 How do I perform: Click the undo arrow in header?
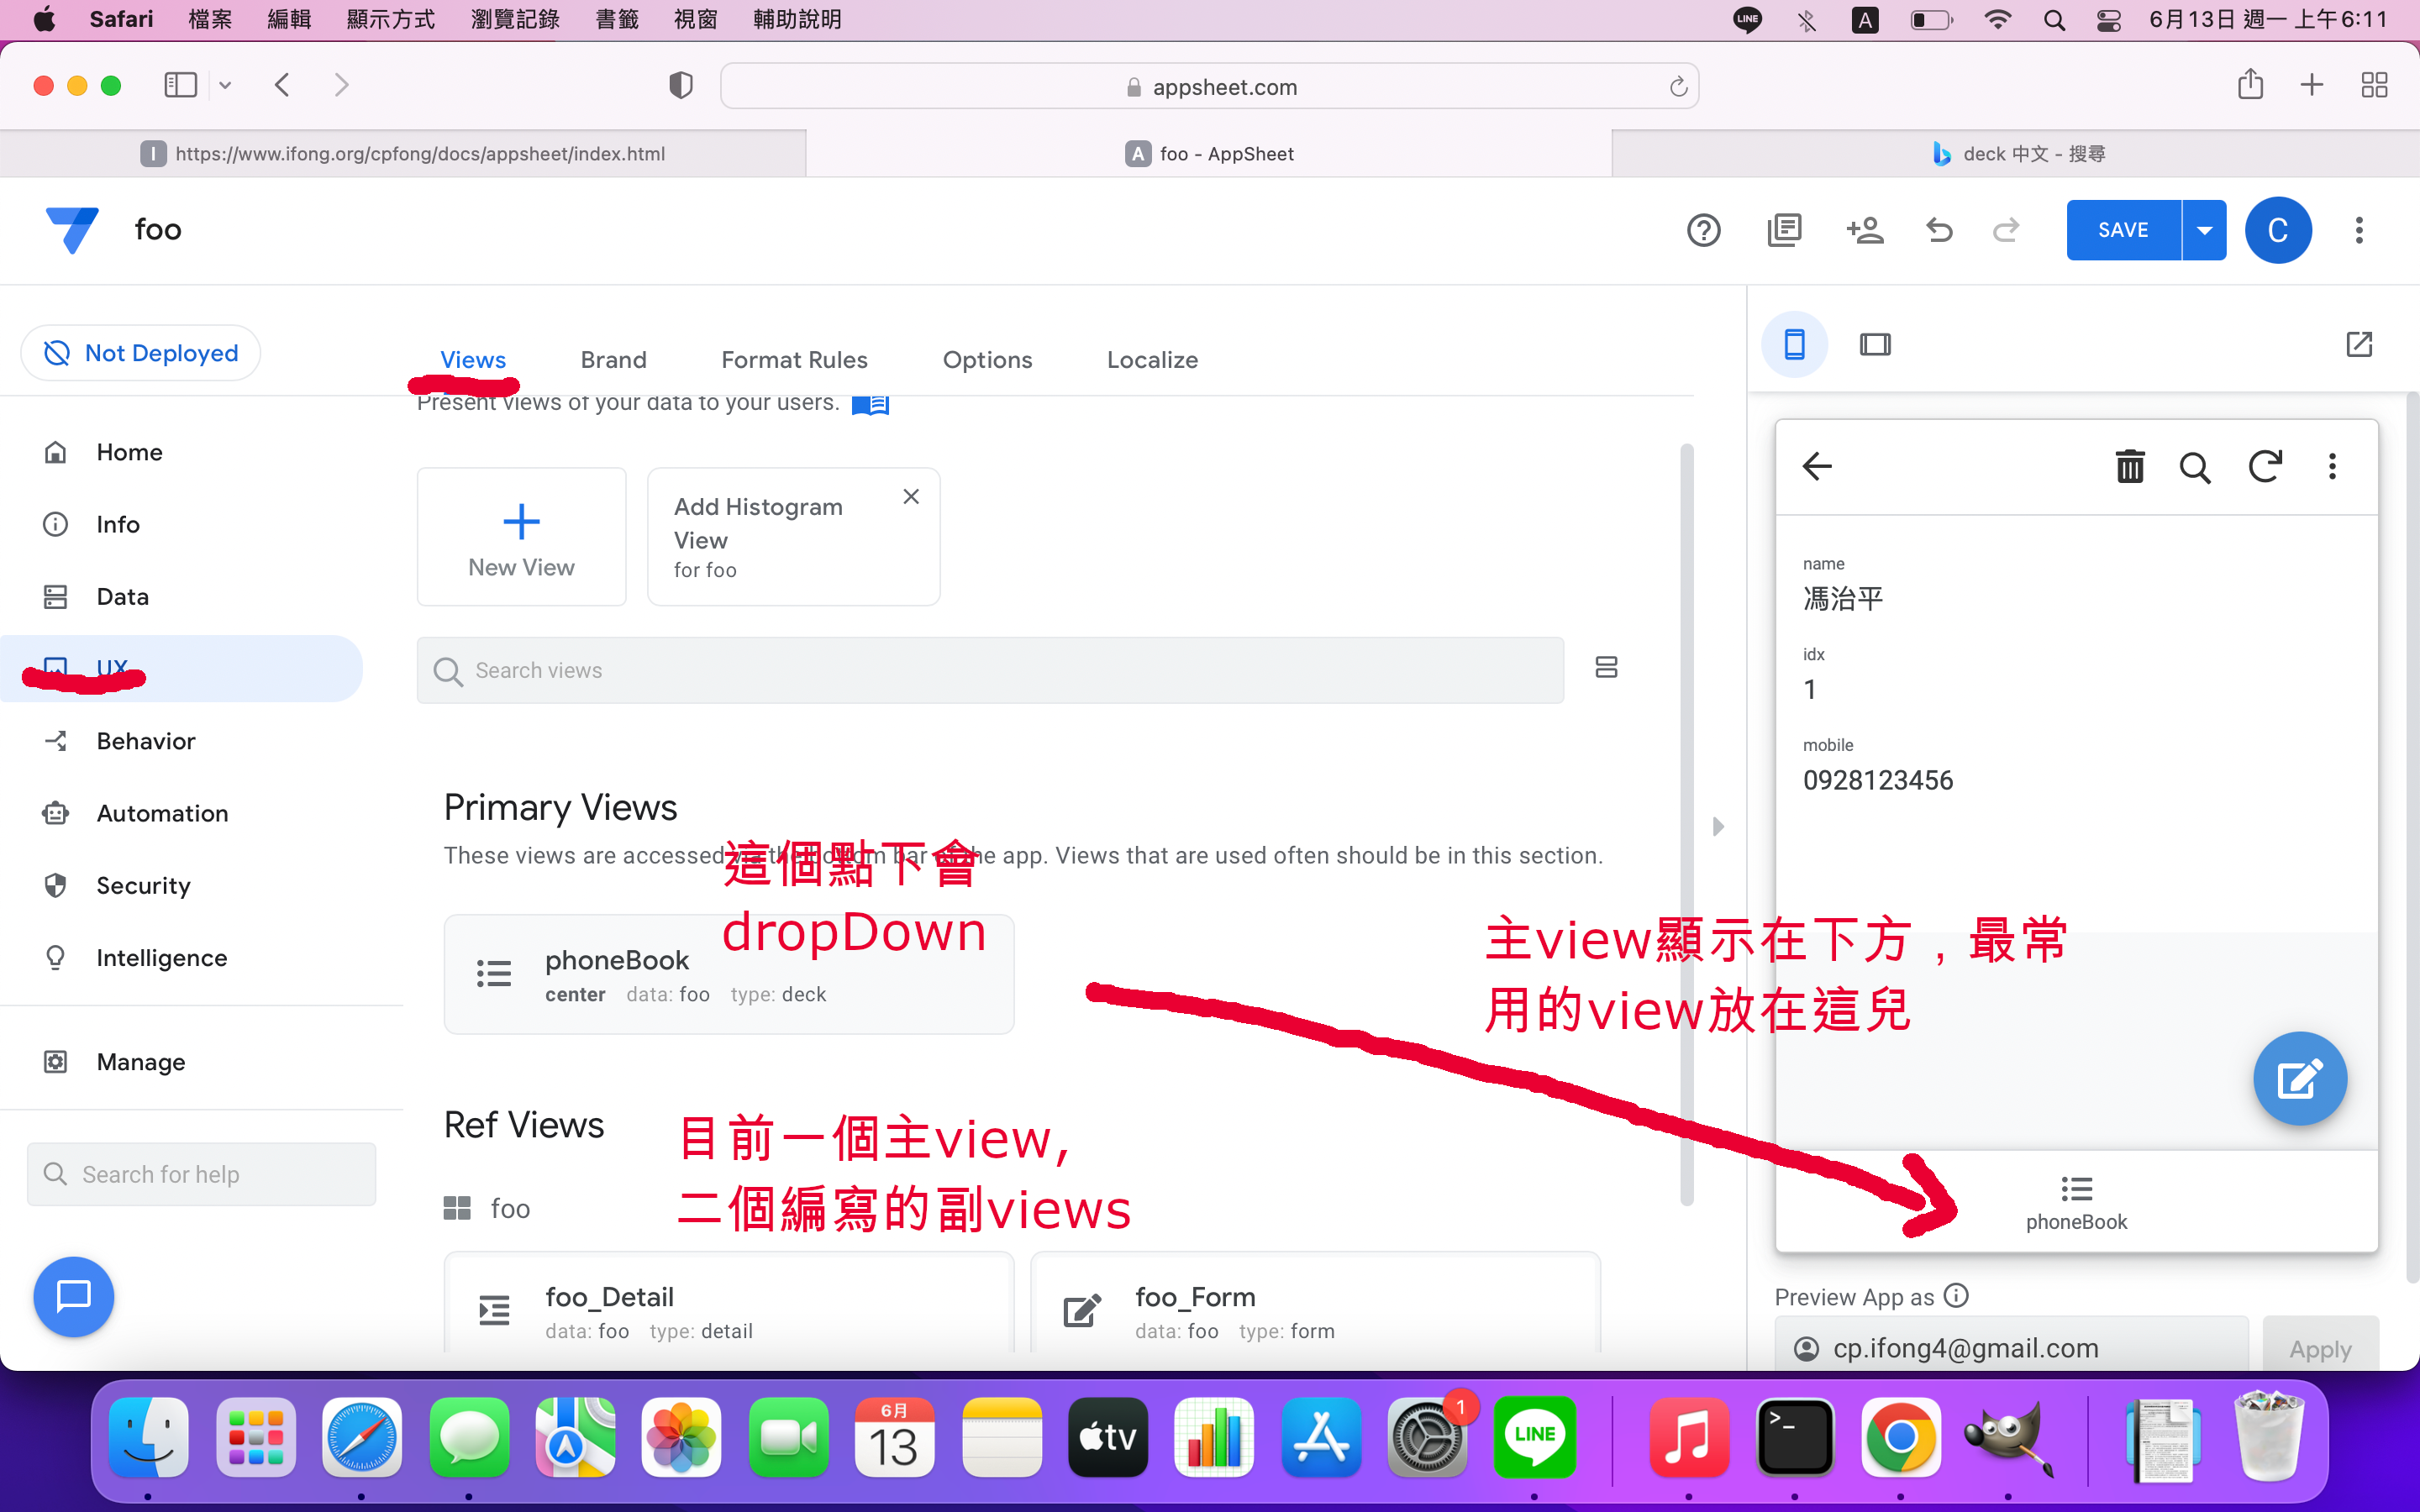click(1939, 230)
